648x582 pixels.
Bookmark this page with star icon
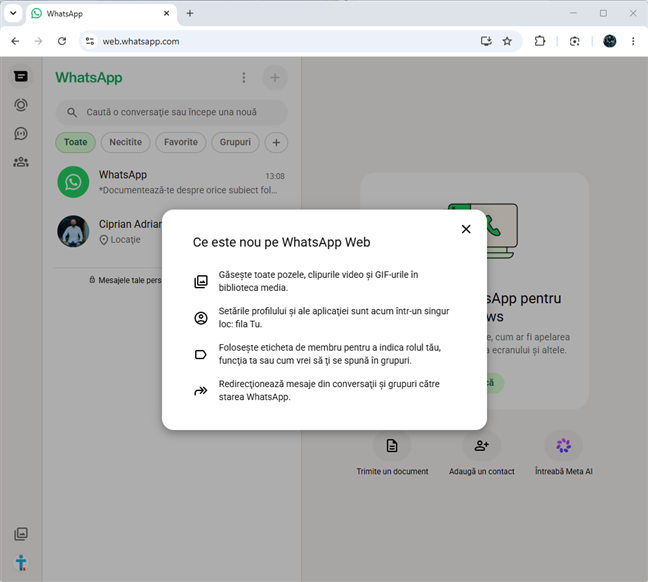pos(507,41)
